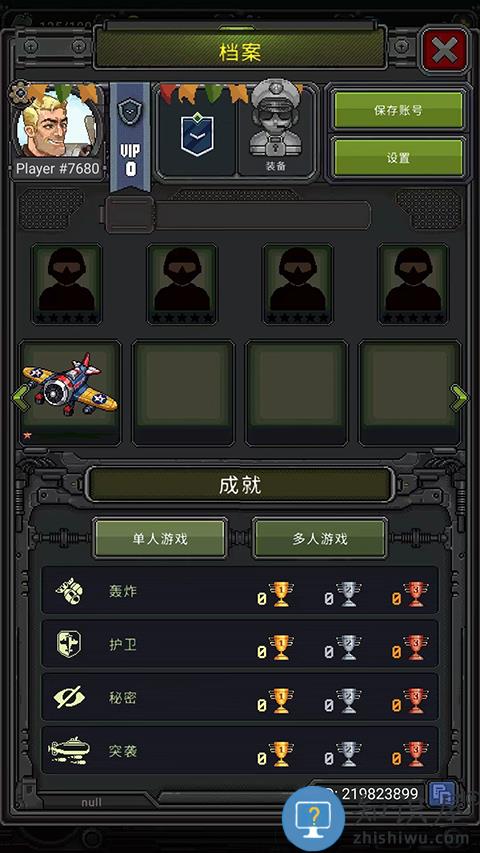Viewport: 480px width, 853px height.
Task: Show previous planes with left green chevron
Action: (x=19, y=398)
